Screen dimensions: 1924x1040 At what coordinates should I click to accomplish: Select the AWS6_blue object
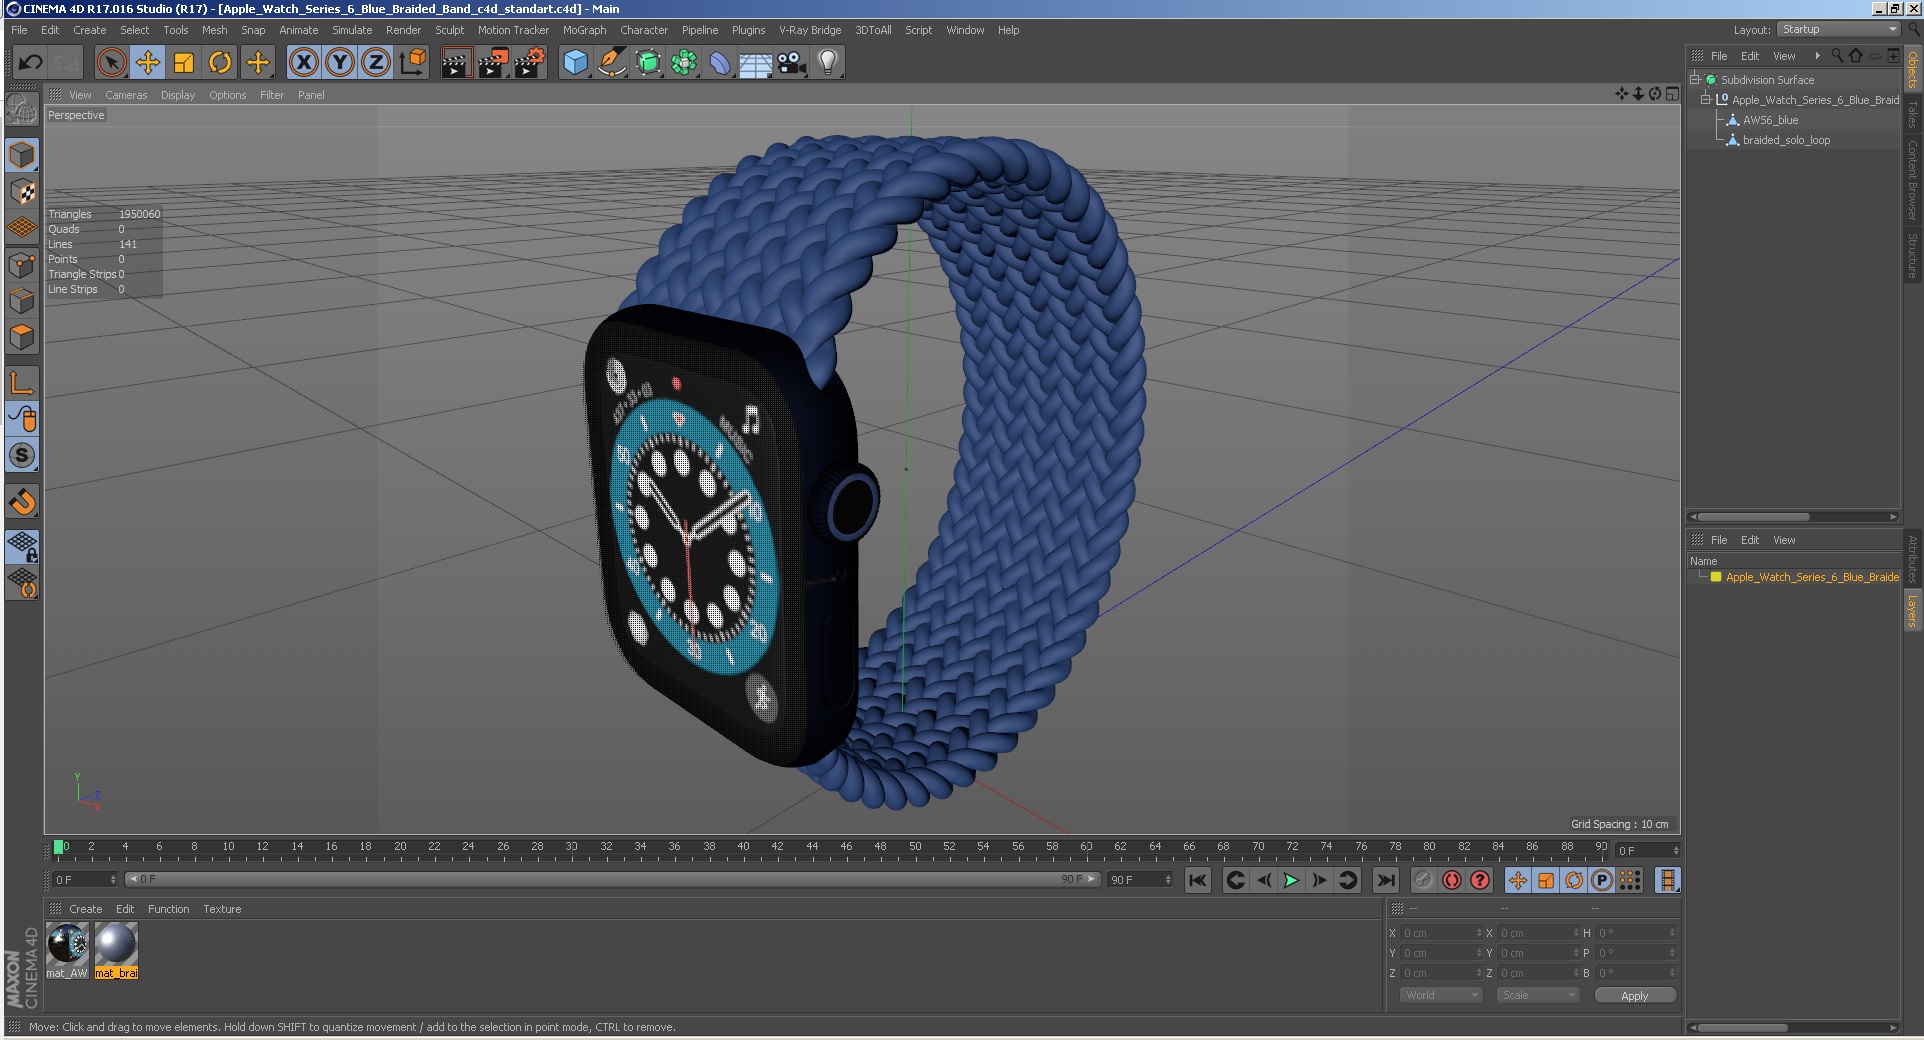1770,120
